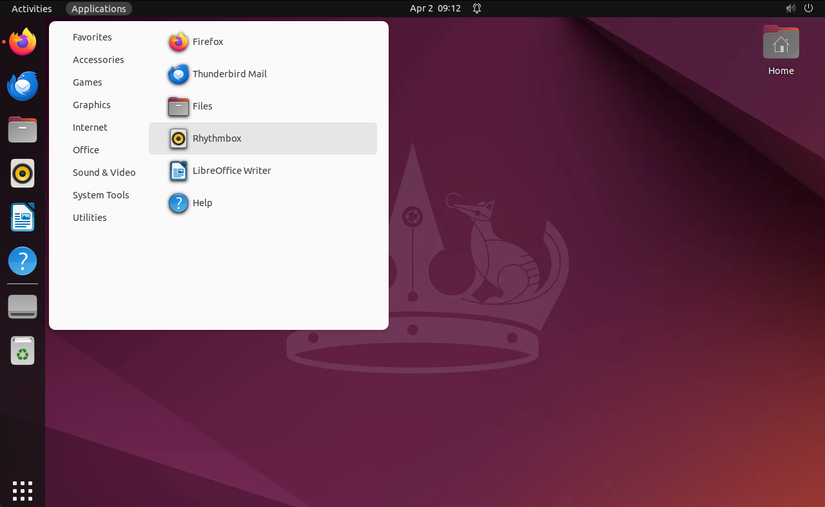Click the notification bell icon
The height and width of the screenshot is (507, 825).
477,8
